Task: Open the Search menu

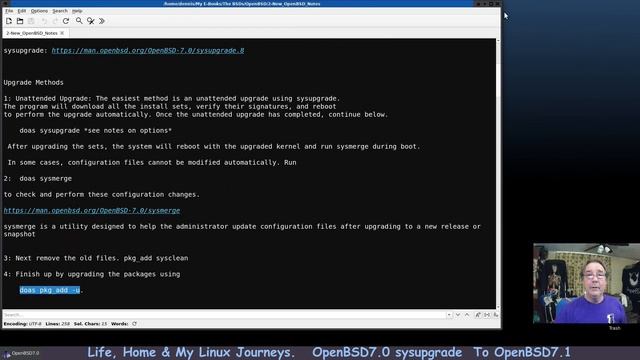Action: tap(60, 11)
